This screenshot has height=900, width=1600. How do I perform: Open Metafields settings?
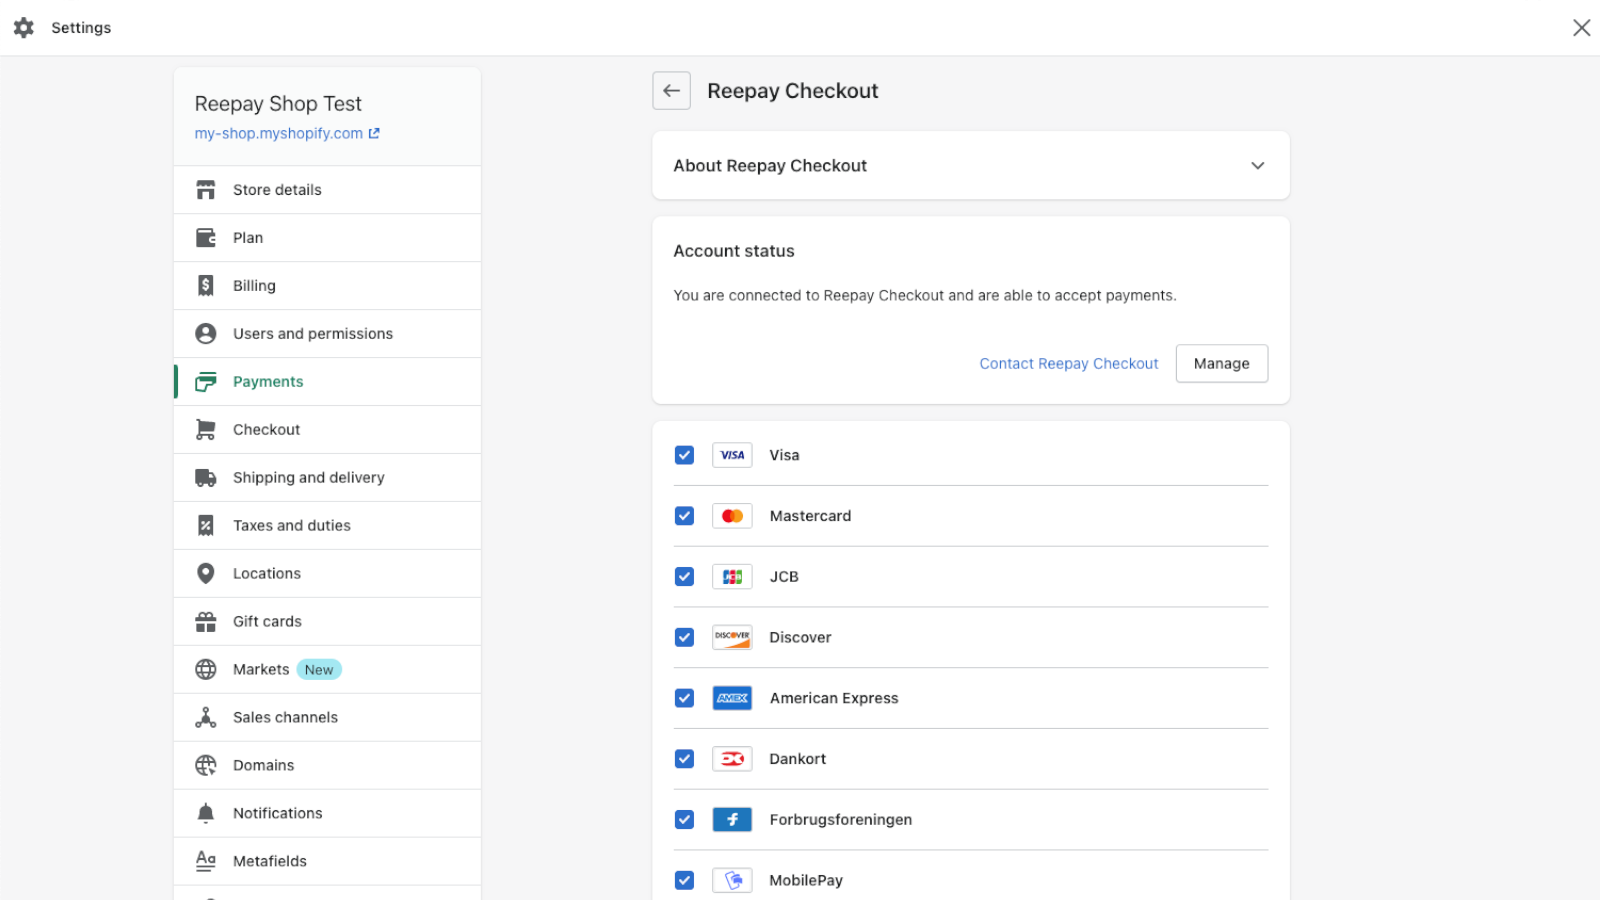click(x=327, y=862)
